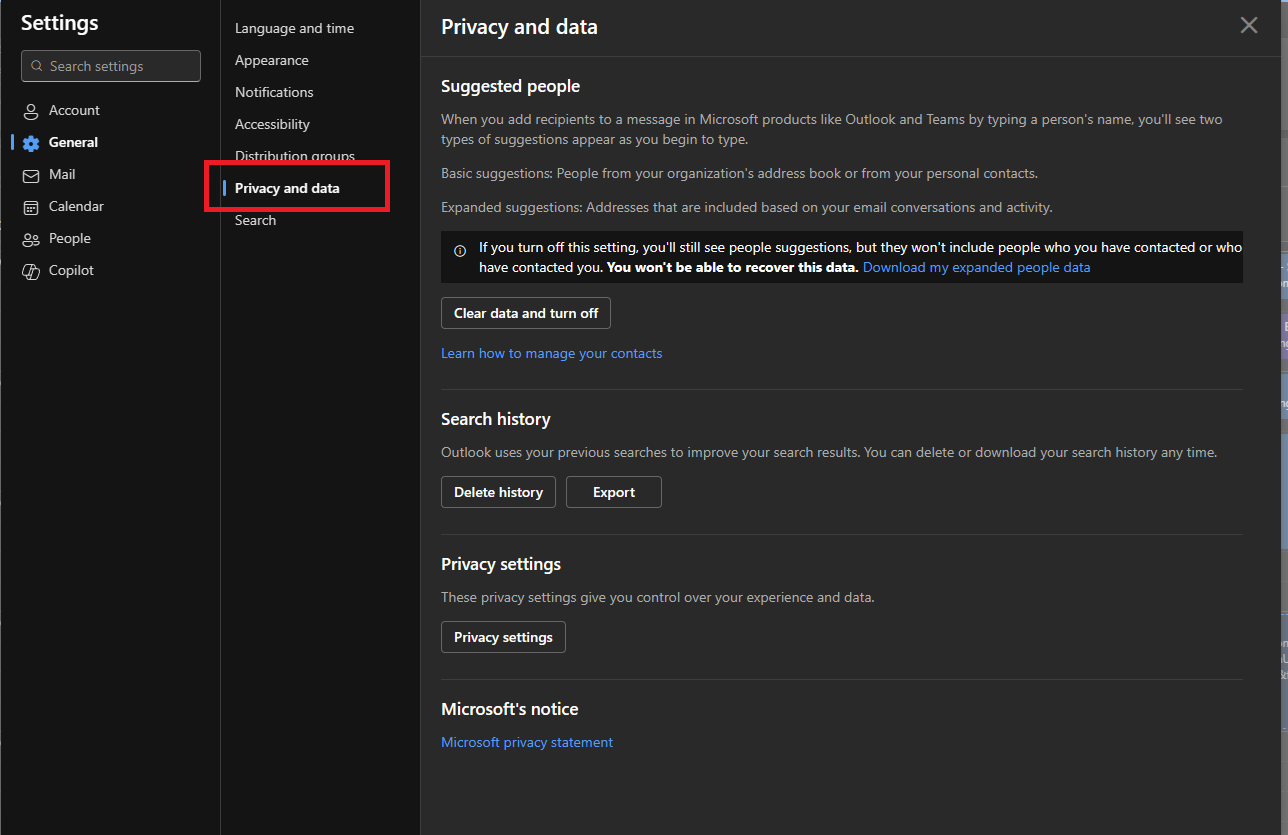Viewport: 1288px width, 835px height.
Task: Close the Settings dialog
Action: click(x=1249, y=26)
